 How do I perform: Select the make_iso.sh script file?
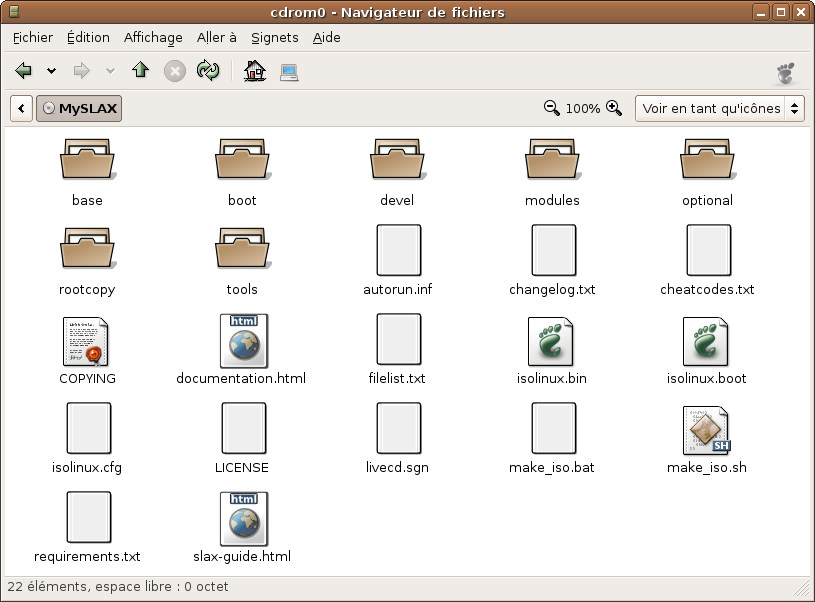coord(706,431)
